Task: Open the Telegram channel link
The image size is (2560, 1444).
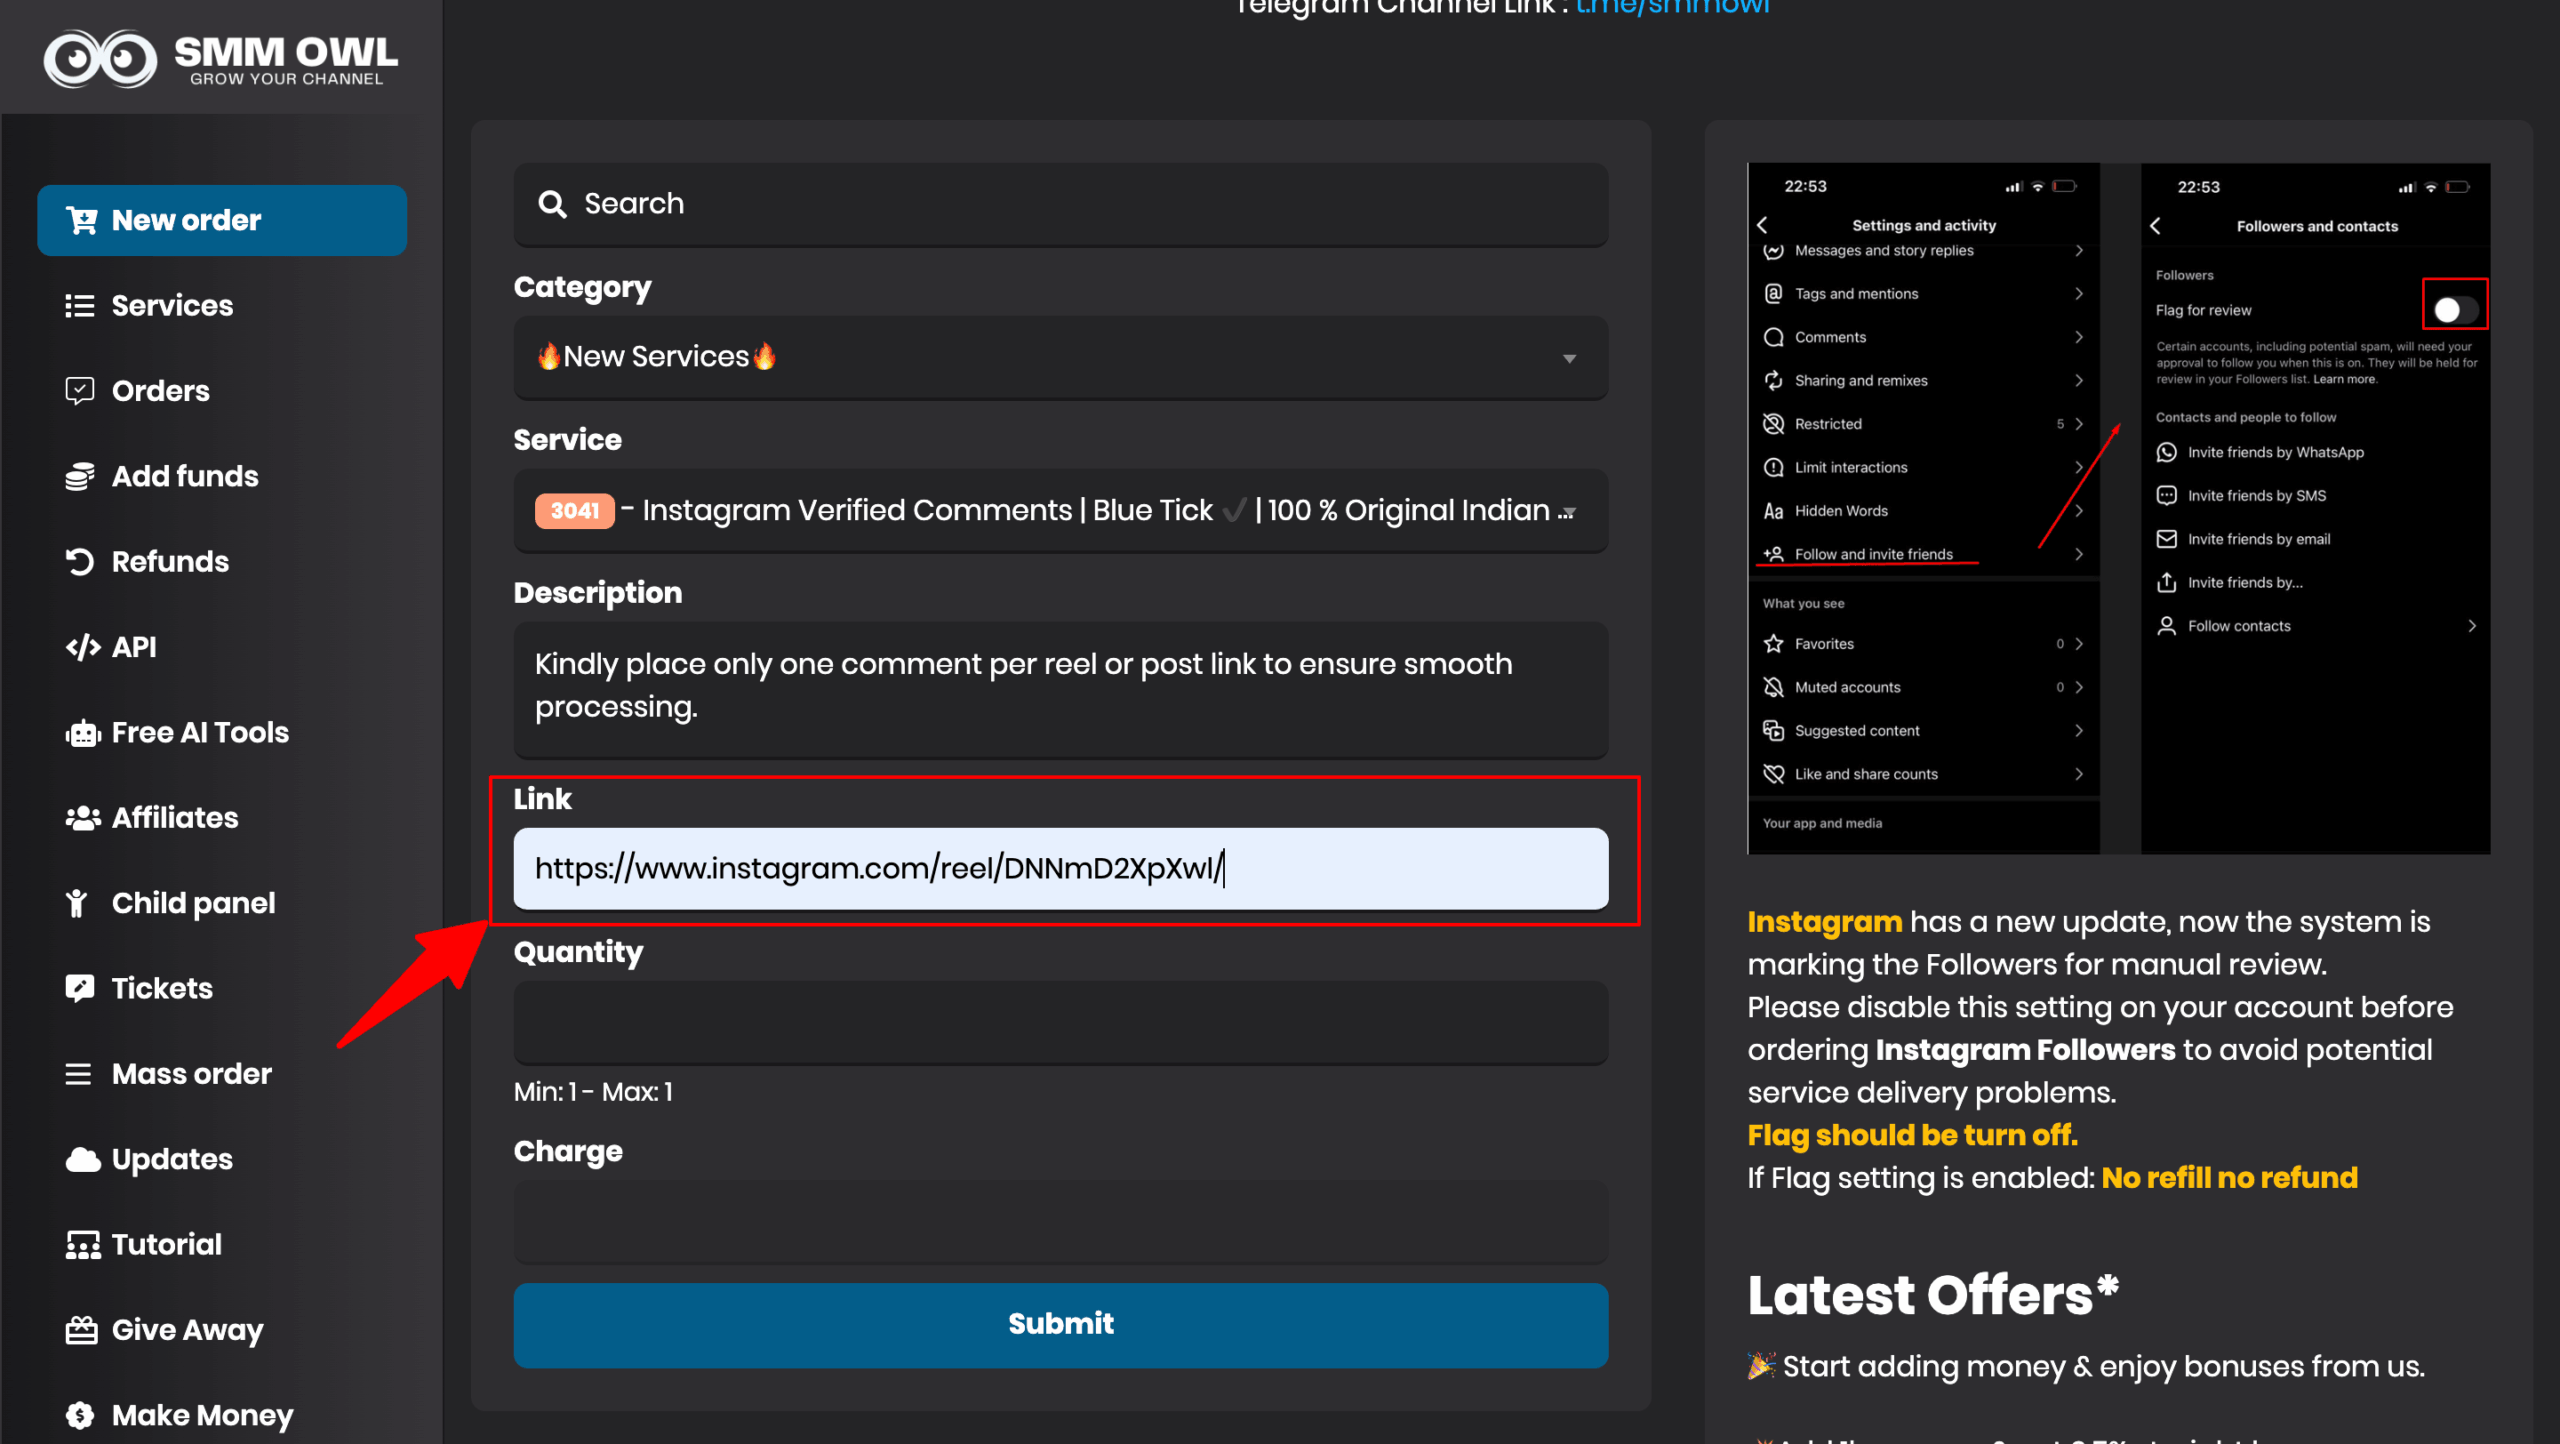Action: point(1673,8)
